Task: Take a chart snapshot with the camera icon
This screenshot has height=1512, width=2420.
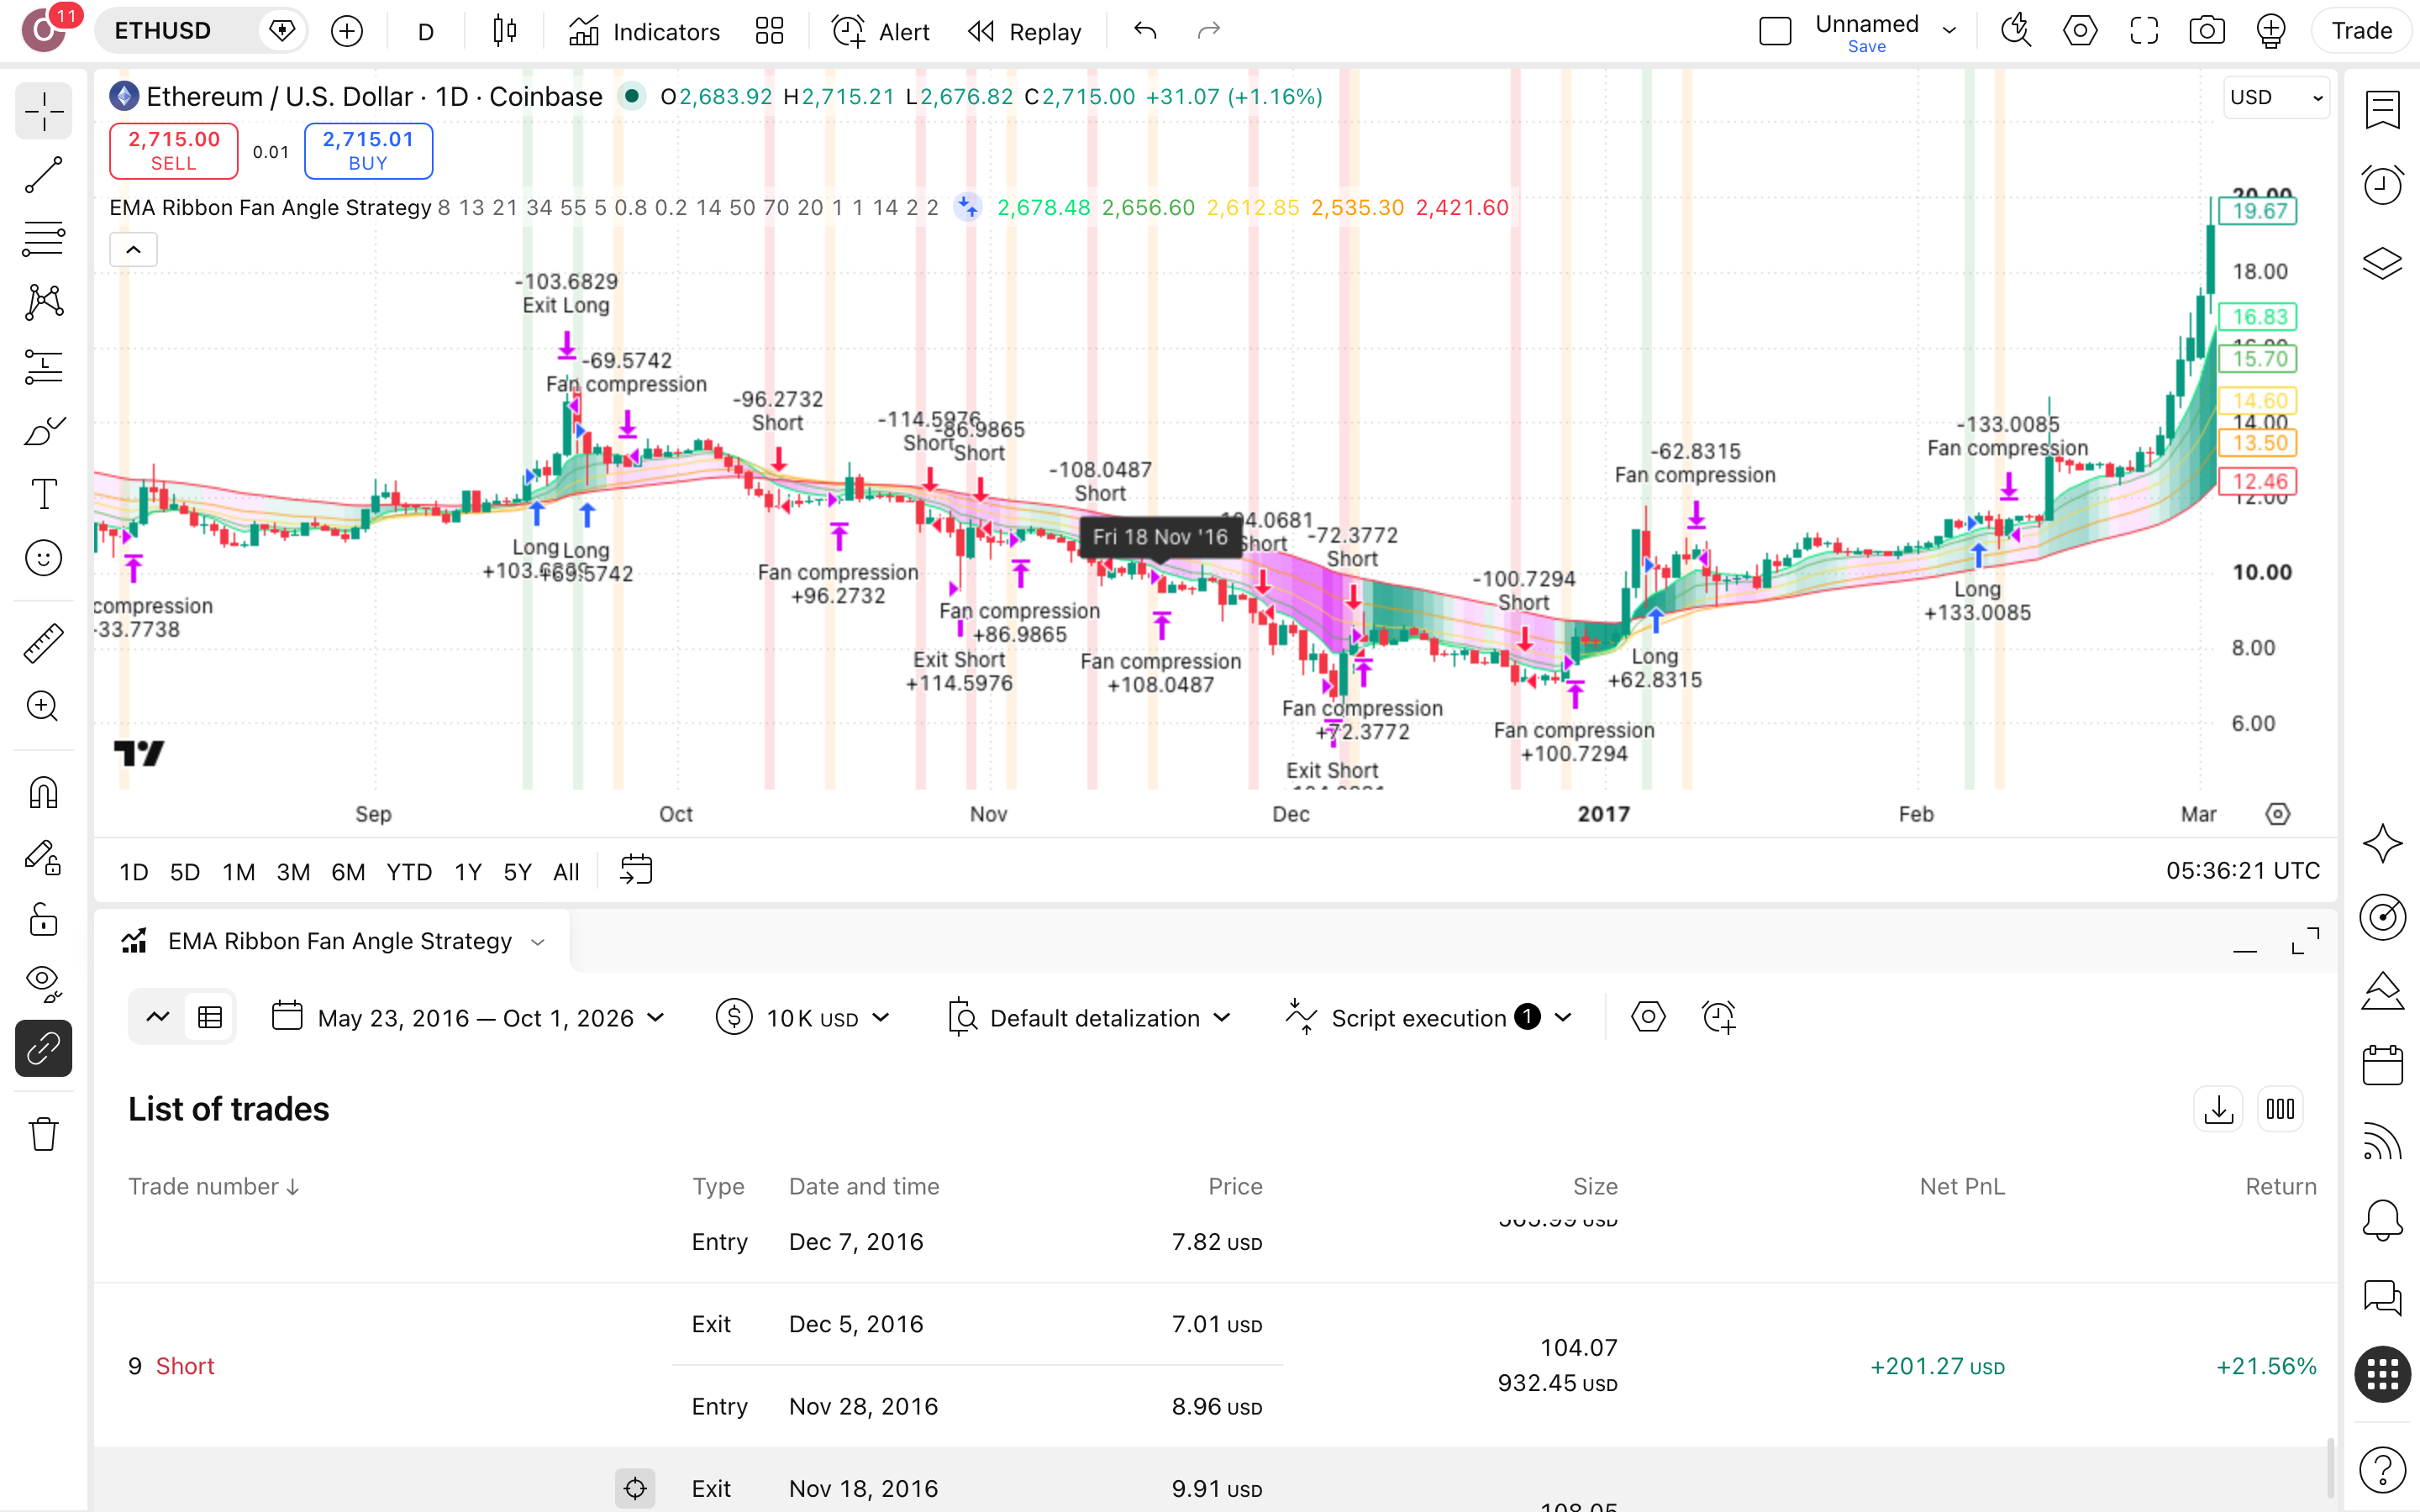Action: pyautogui.click(x=2207, y=31)
